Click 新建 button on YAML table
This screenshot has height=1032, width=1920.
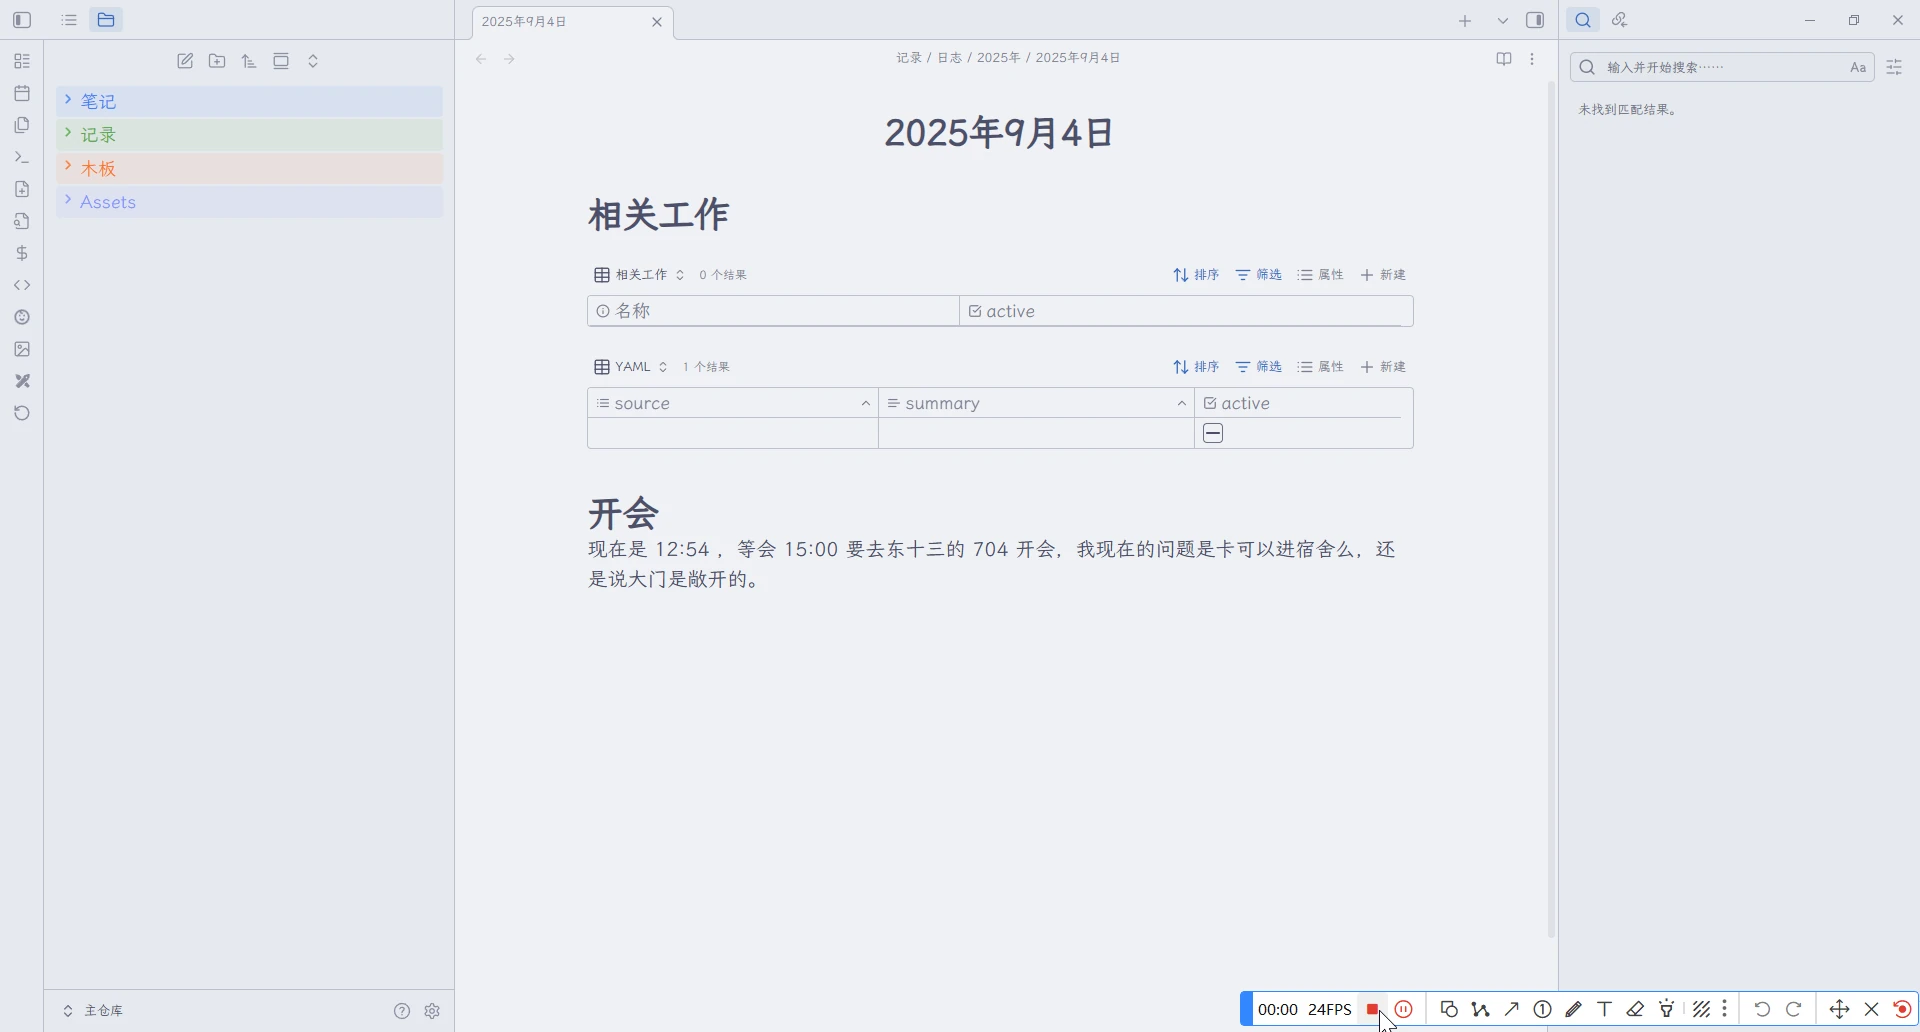[x=1384, y=368]
